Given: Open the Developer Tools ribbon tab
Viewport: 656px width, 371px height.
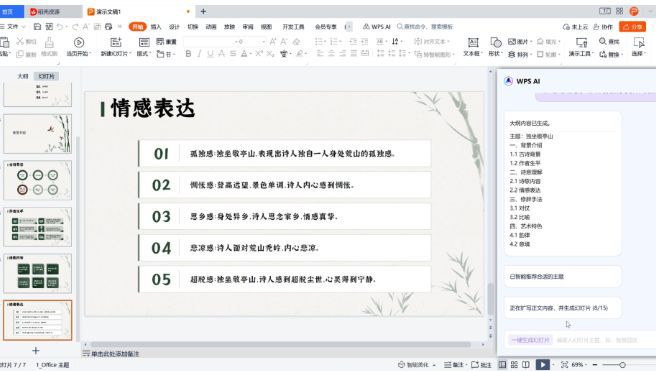Looking at the screenshot, I should tap(293, 27).
